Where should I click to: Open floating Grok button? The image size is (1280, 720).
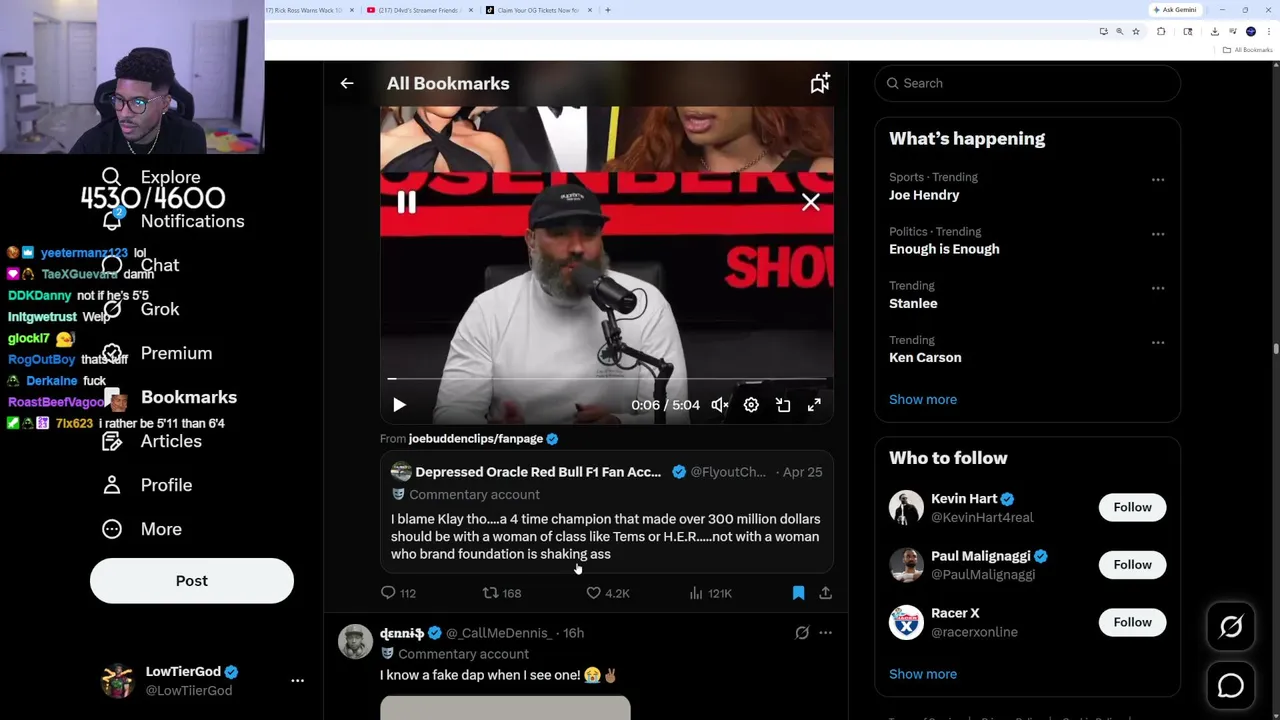(x=1231, y=627)
